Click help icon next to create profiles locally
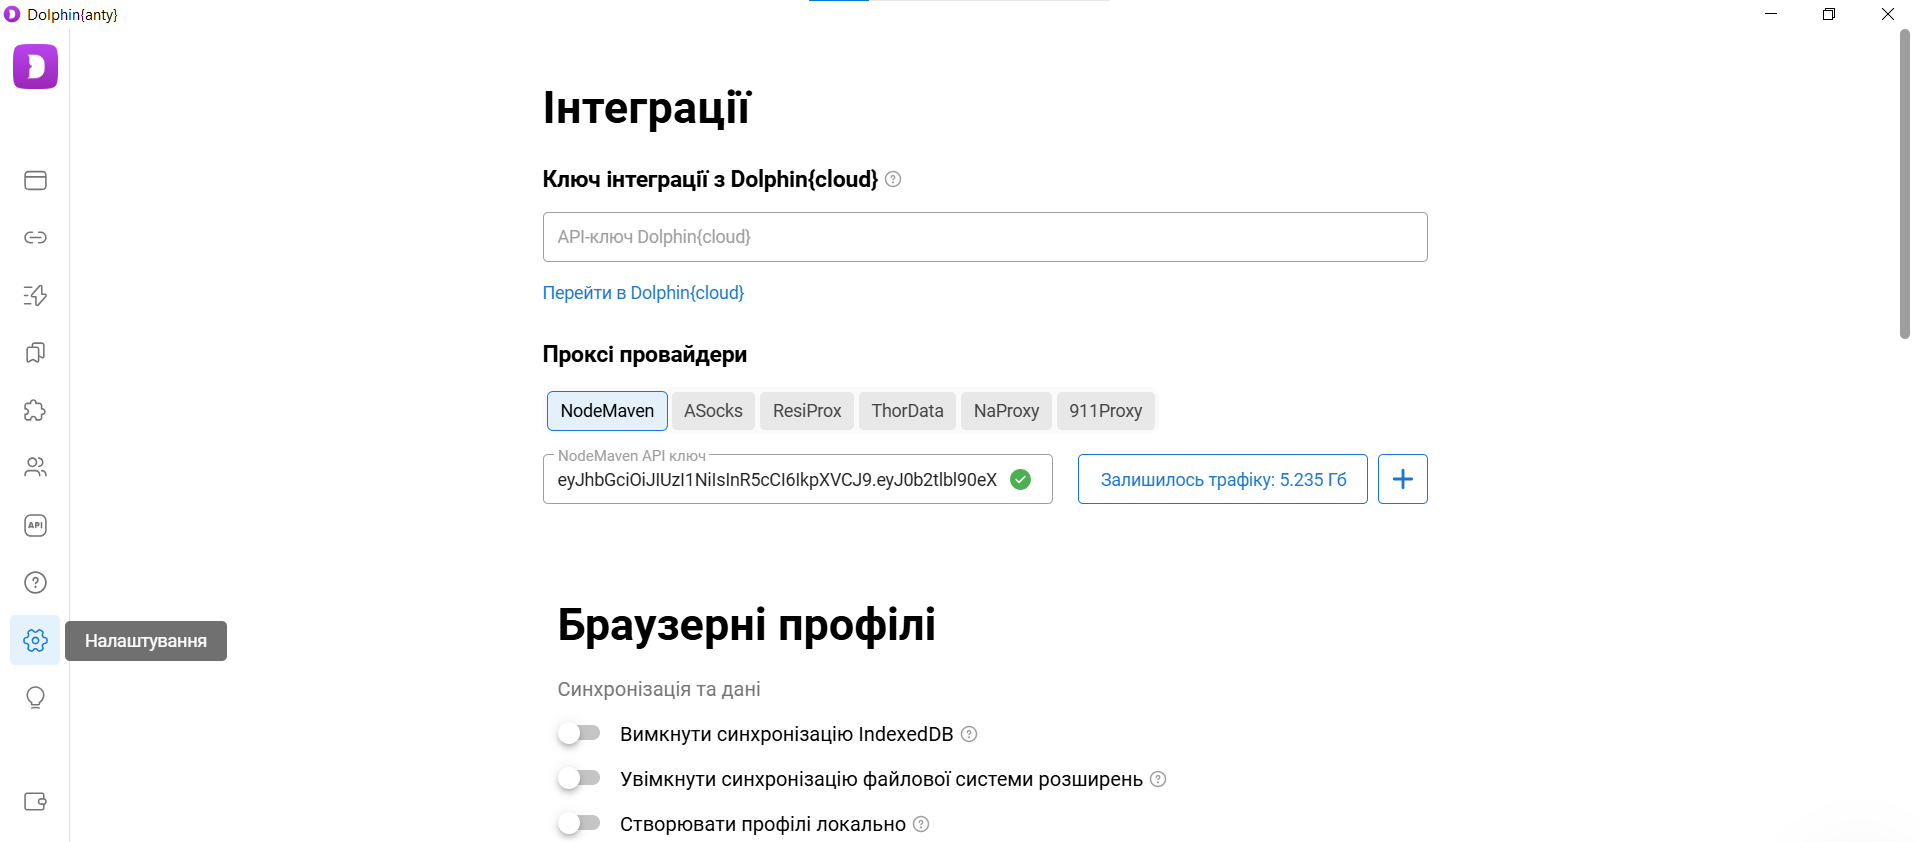This screenshot has height=842, width=1920. [921, 824]
